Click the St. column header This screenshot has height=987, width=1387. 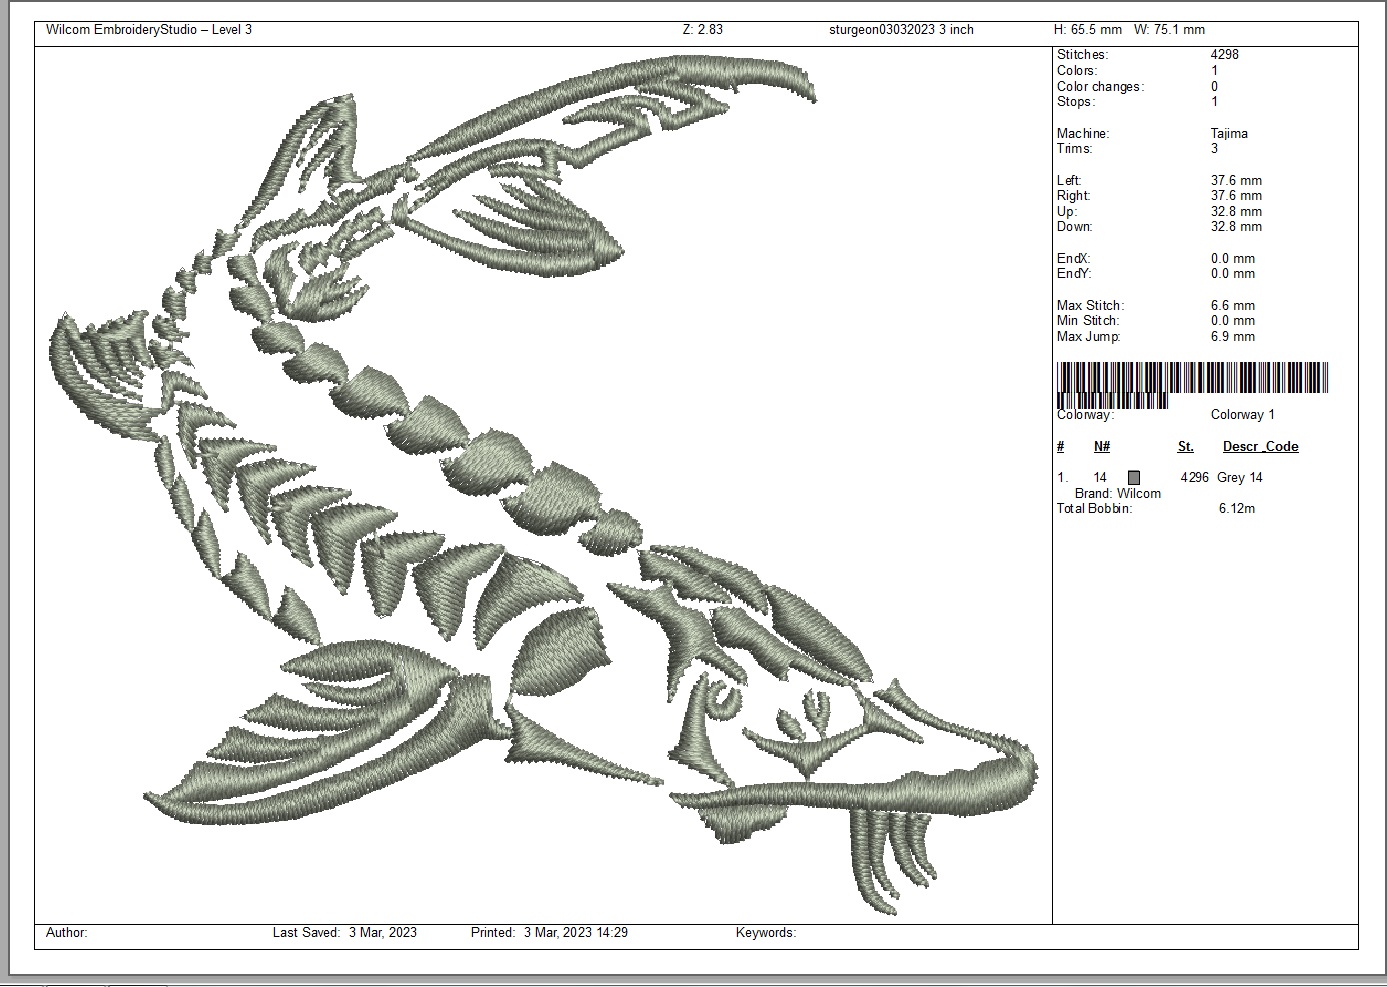point(1185,447)
